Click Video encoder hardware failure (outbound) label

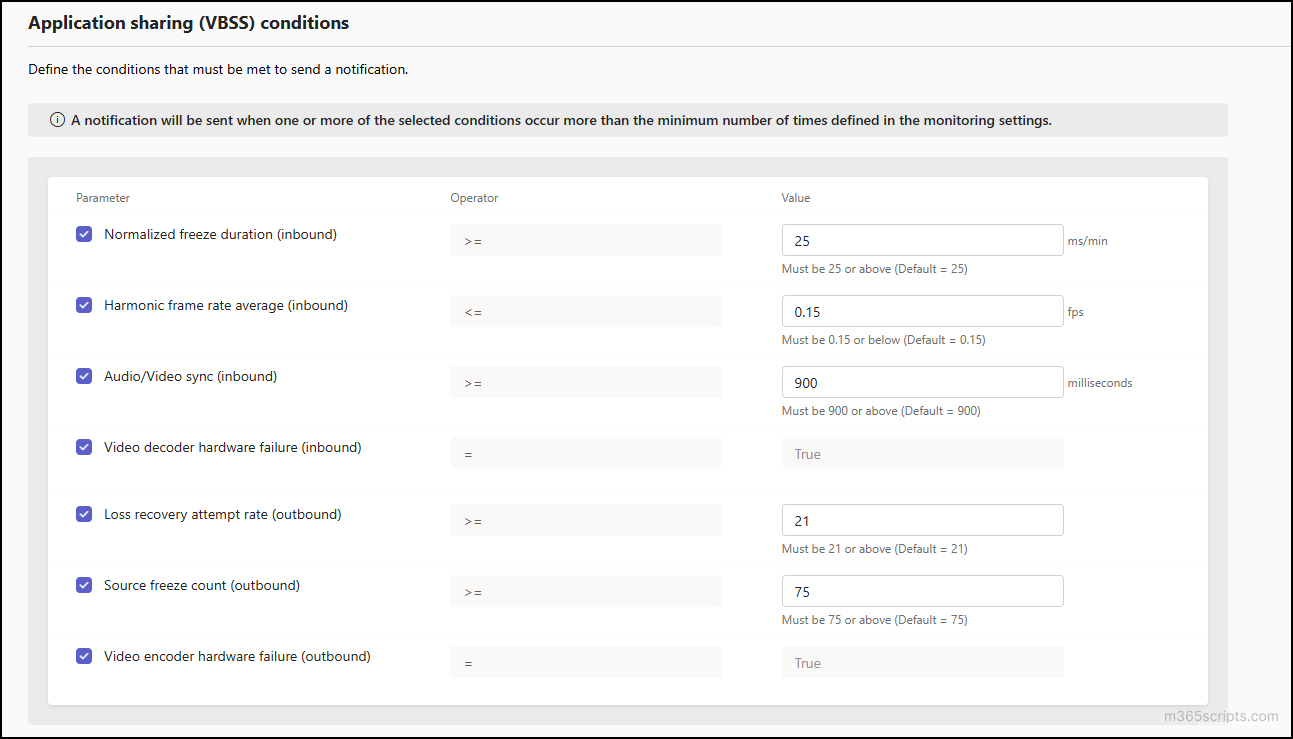click(237, 657)
